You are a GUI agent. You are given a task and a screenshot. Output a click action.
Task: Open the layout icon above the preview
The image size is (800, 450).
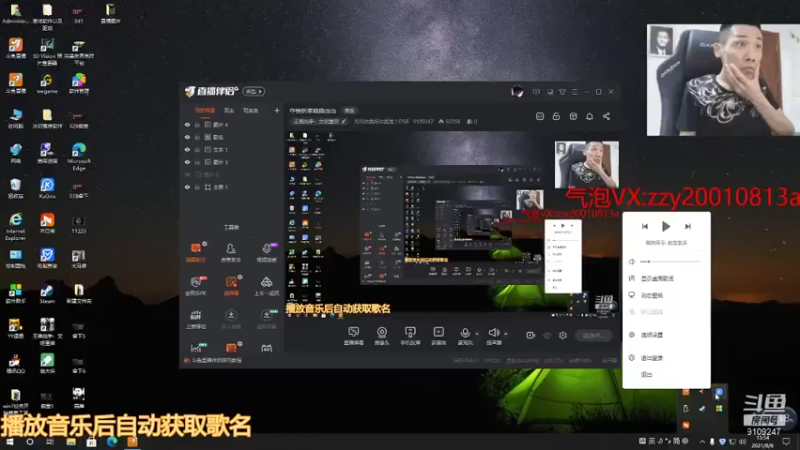[x=573, y=116]
